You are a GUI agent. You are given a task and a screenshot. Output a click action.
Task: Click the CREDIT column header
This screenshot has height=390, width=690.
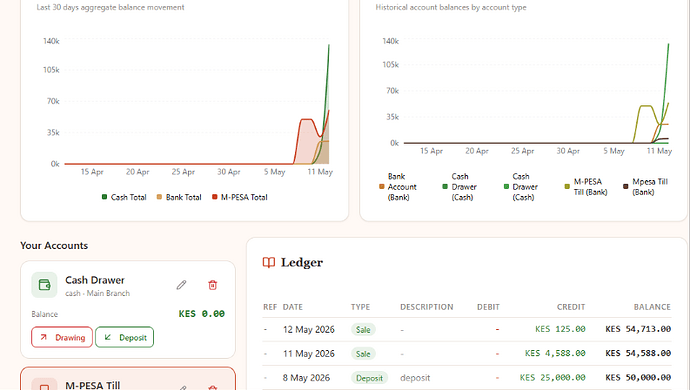[571, 307]
